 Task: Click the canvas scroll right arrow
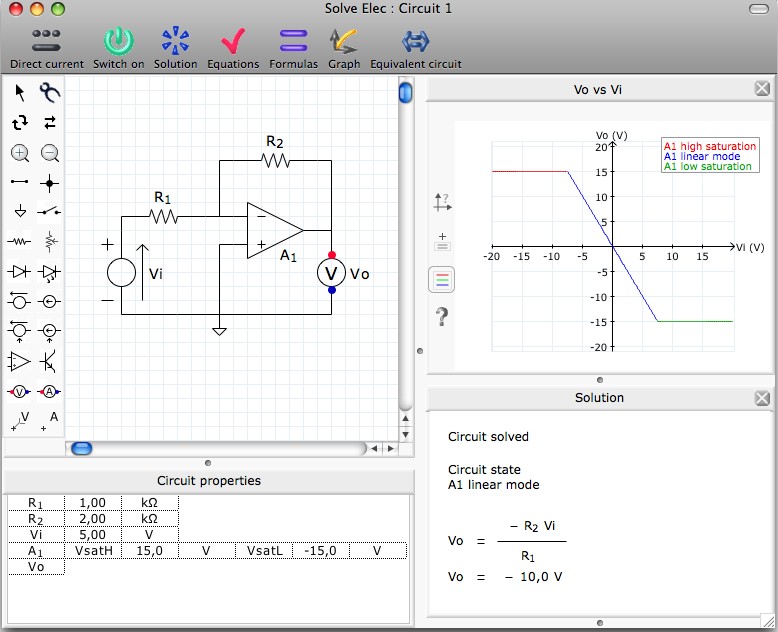390,448
